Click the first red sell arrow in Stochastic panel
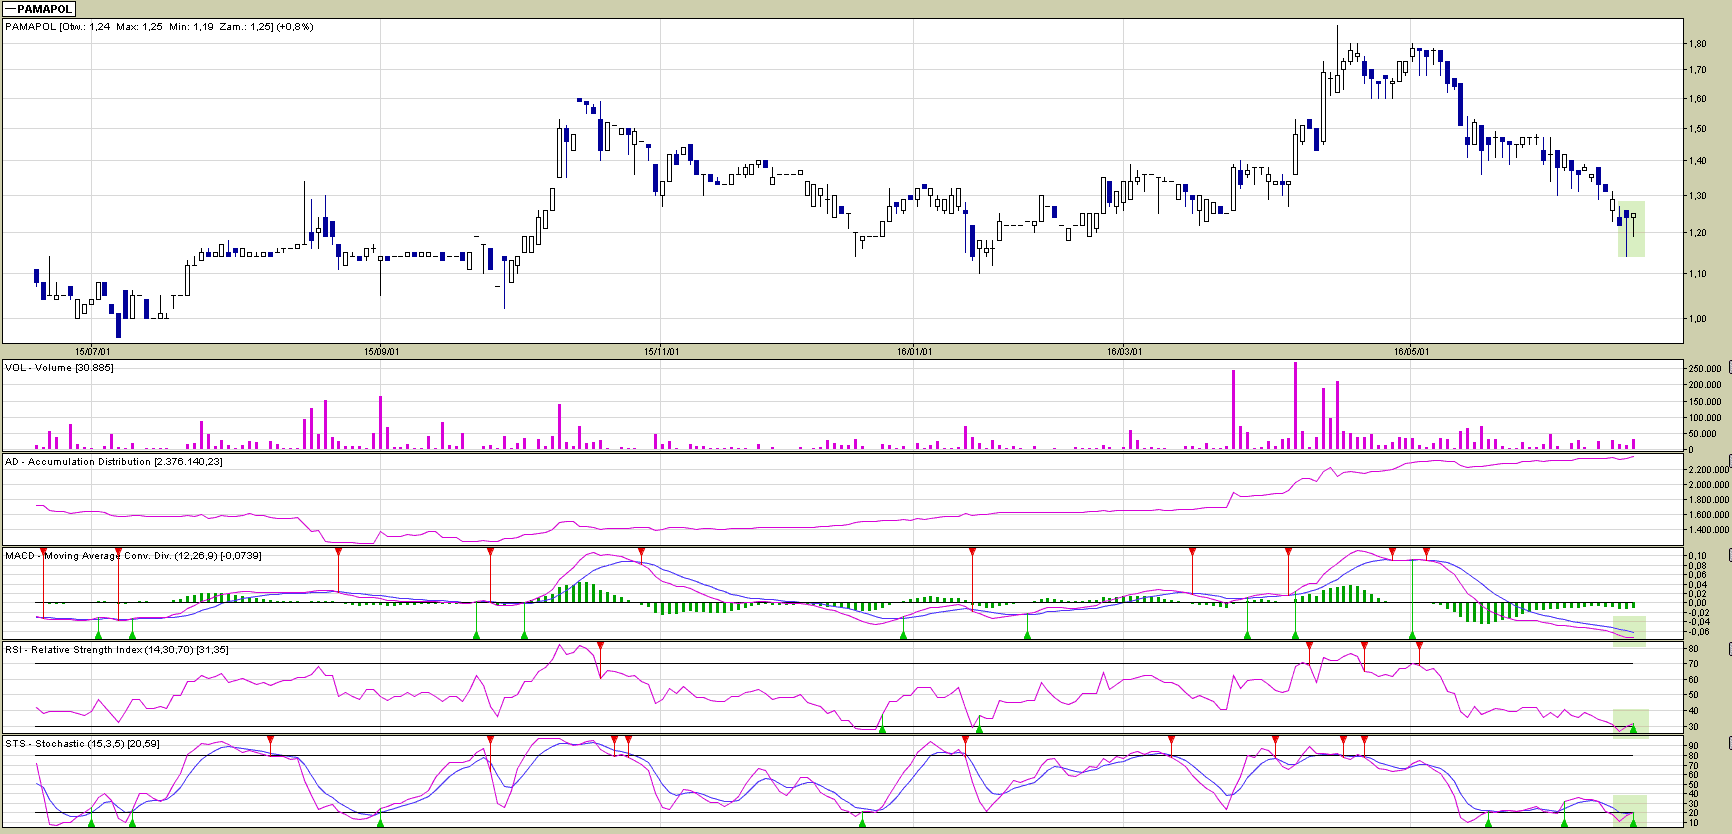 pos(270,740)
